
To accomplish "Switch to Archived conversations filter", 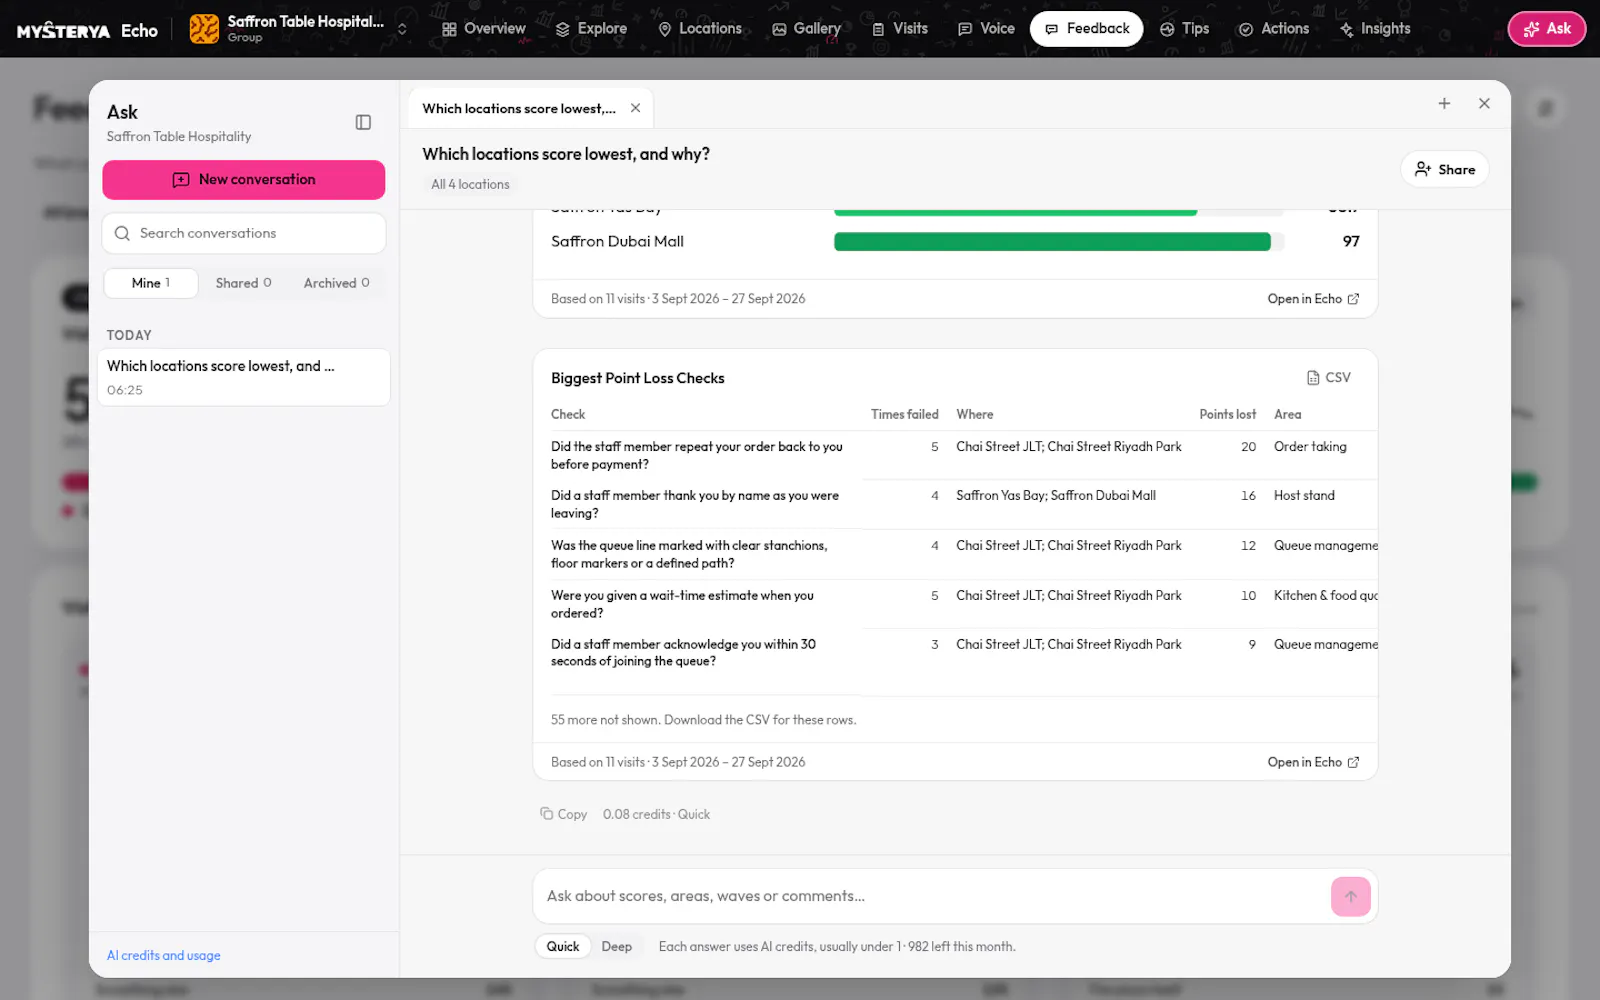I will click(x=336, y=283).
